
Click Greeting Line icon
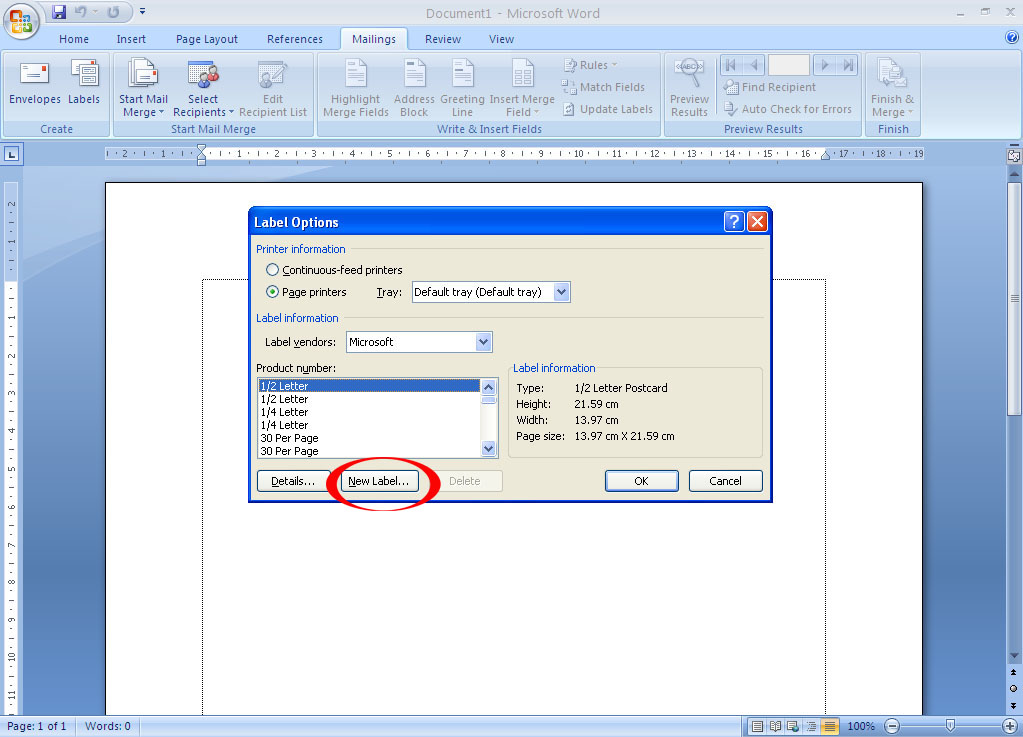462,89
